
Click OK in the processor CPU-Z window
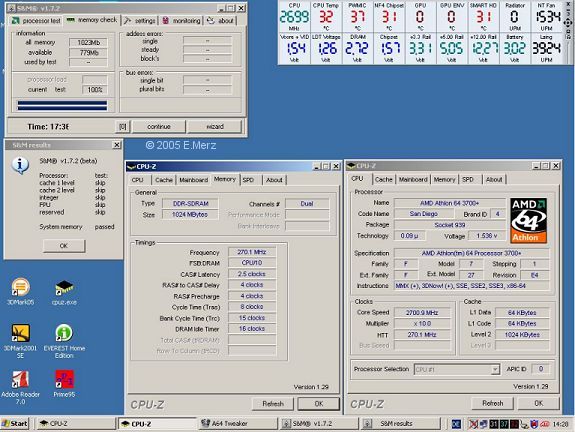[538, 403]
